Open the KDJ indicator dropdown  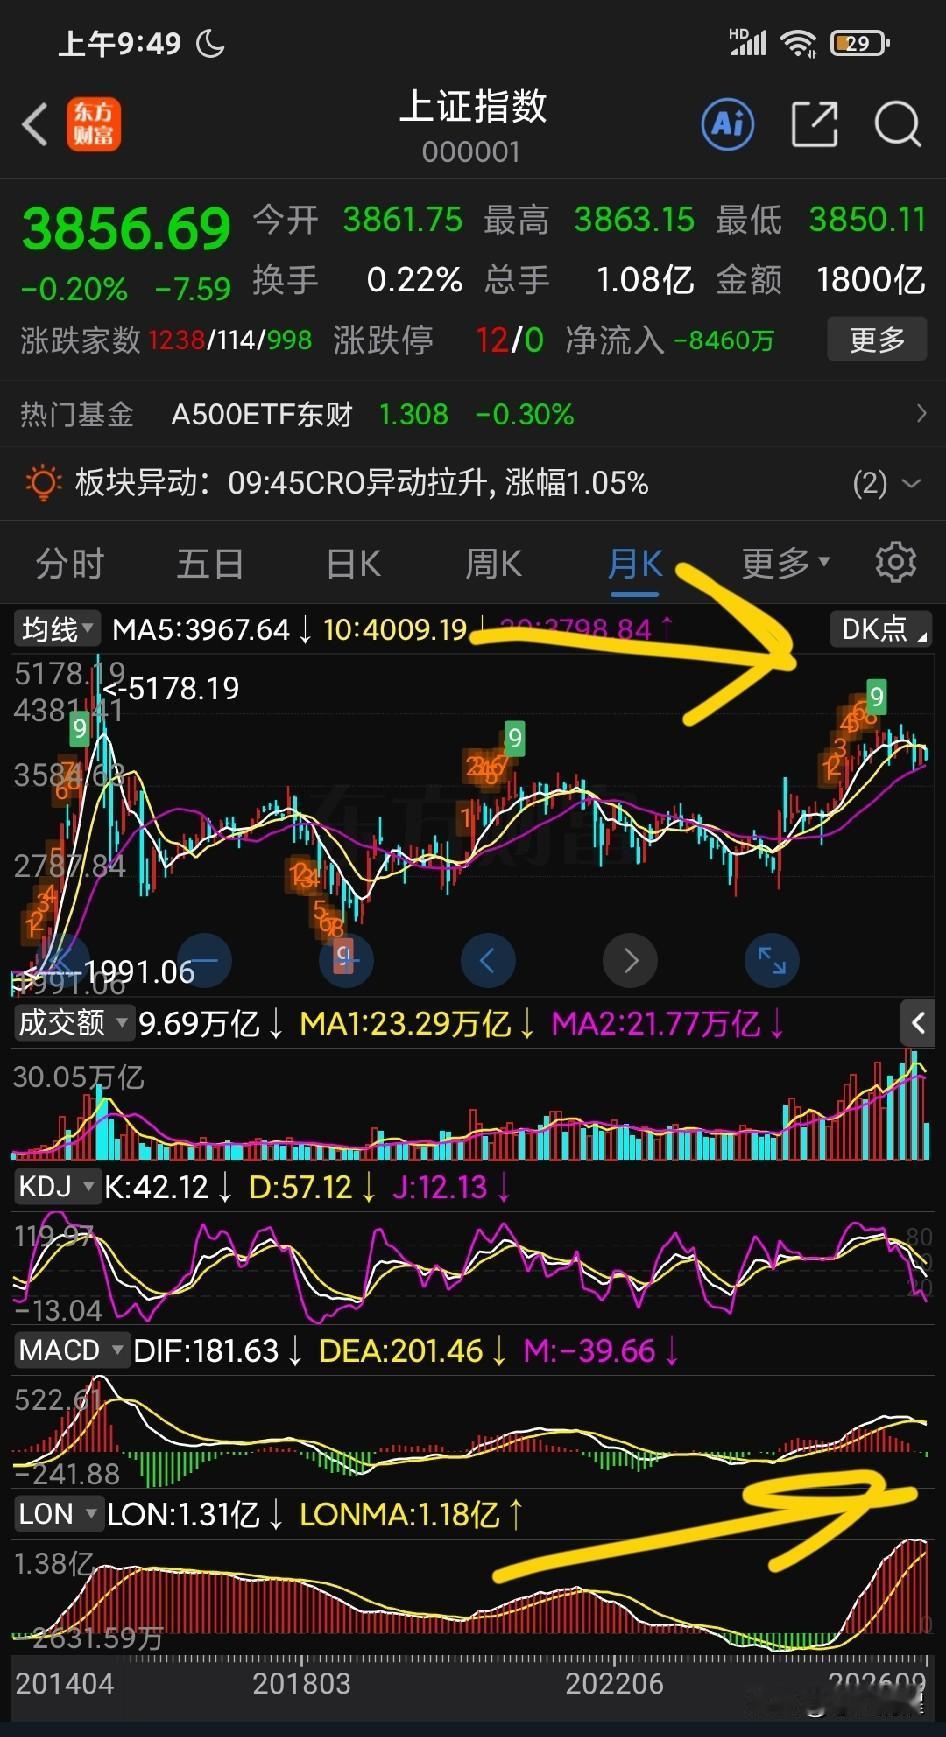[x=56, y=1187]
